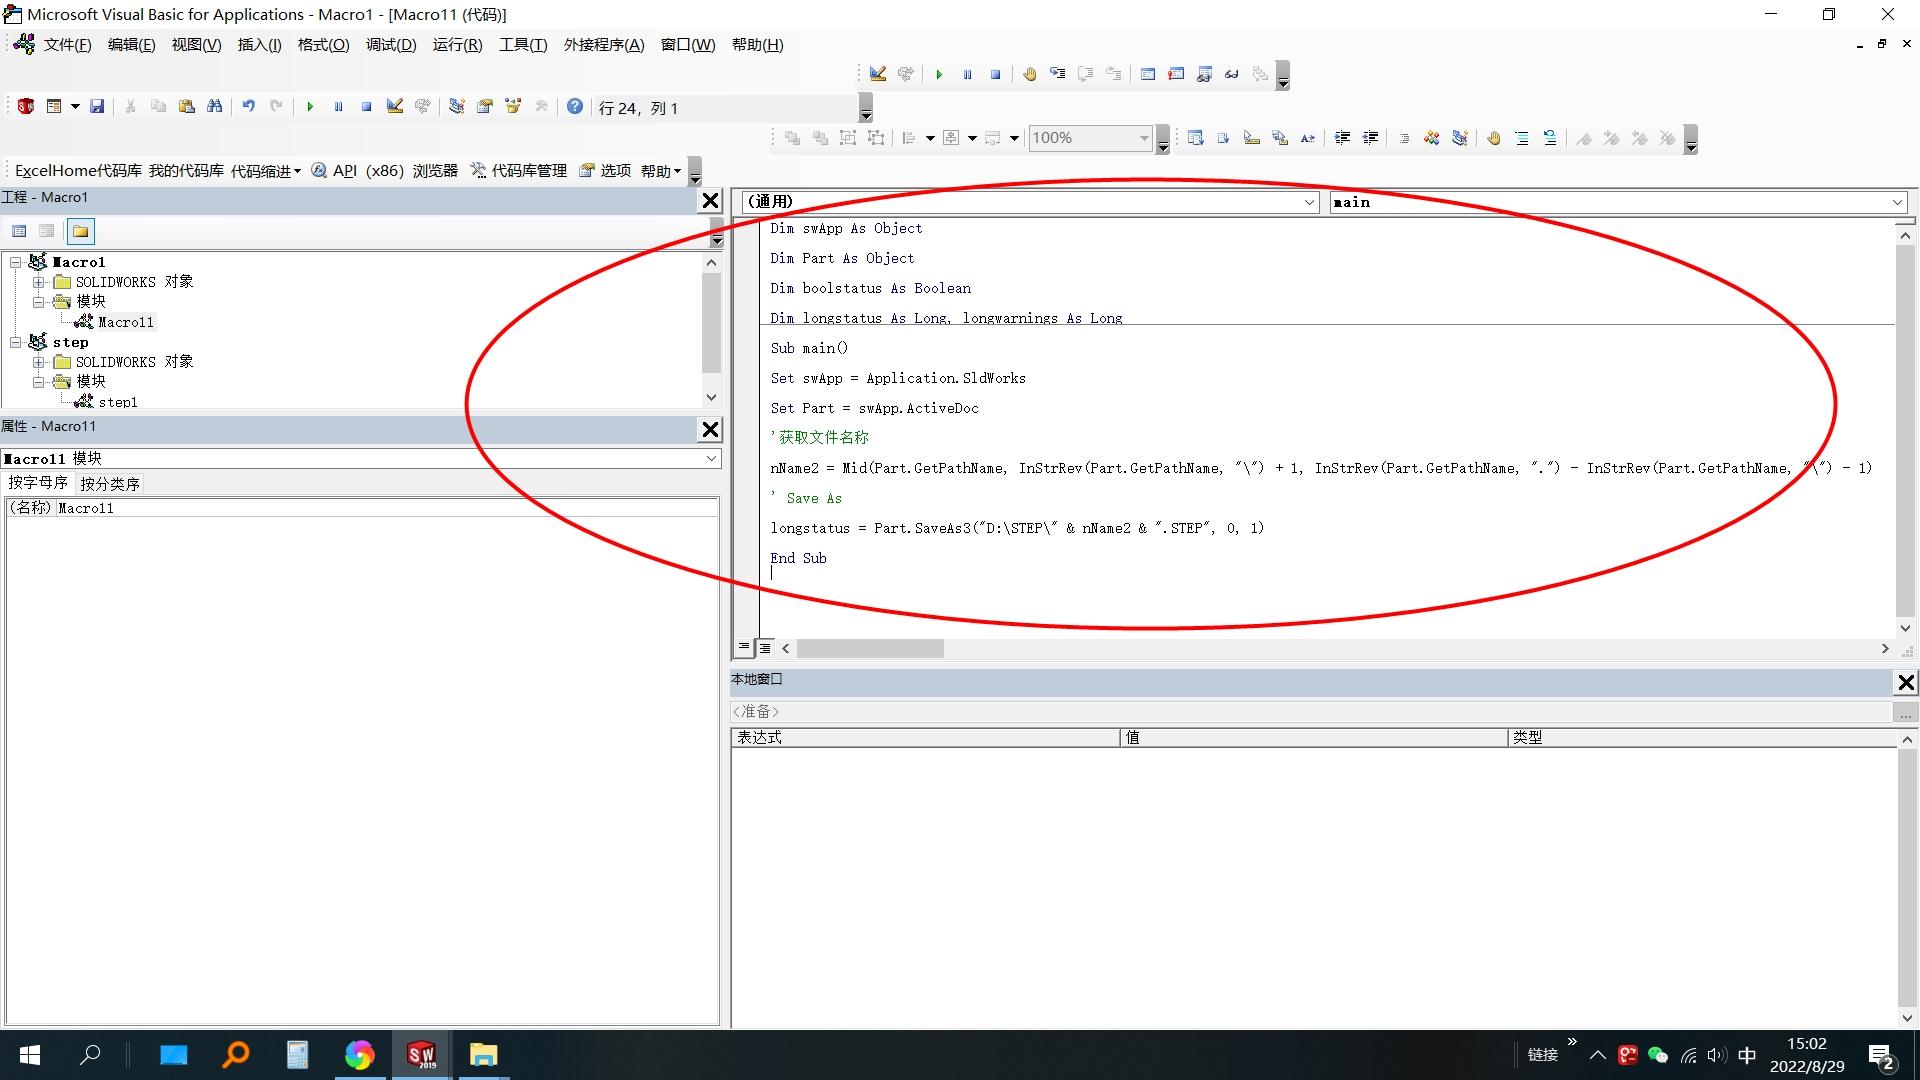Open the (通用) object dropdown
This screenshot has width=1920, height=1080.
pos(1309,202)
